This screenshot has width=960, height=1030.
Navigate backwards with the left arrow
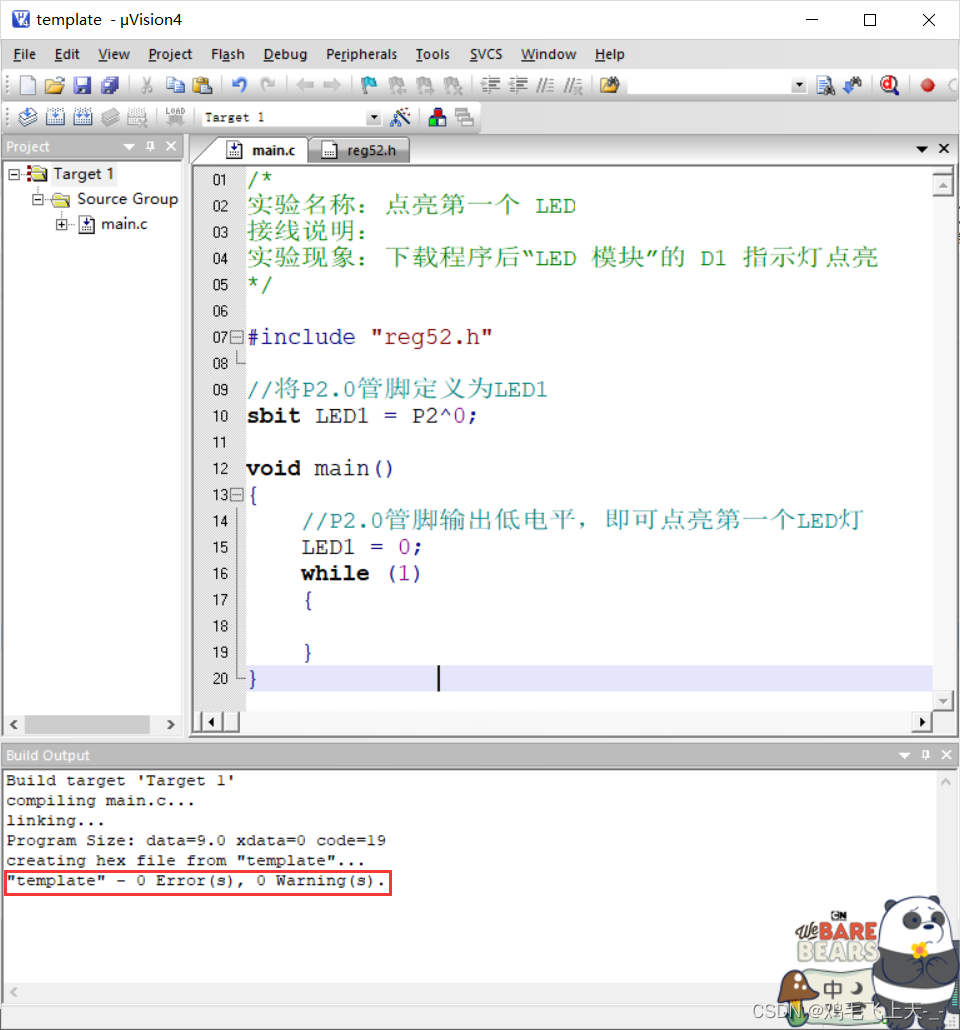[x=304, y=85]
